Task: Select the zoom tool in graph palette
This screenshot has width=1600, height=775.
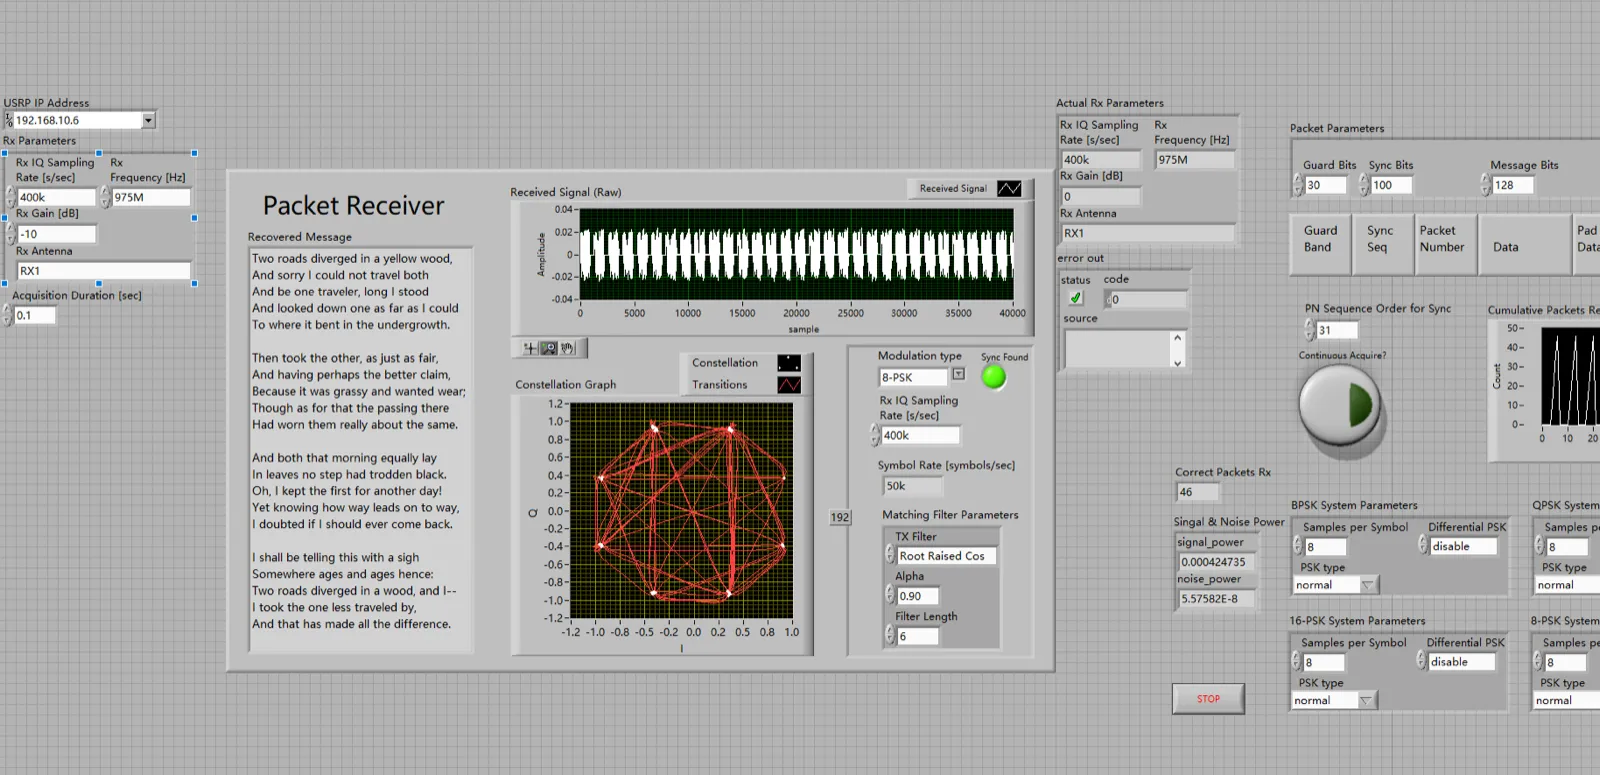Action: click(549, 348)
